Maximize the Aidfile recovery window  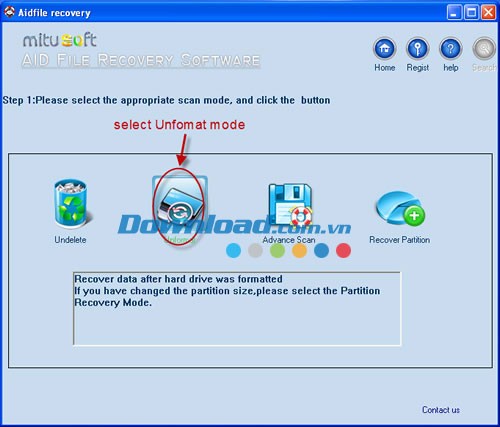471,13
